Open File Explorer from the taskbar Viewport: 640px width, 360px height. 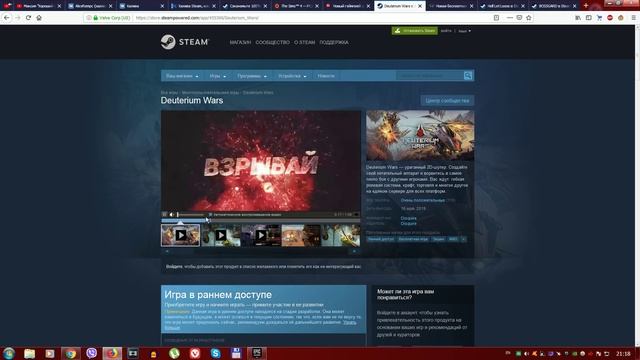[29, 353]
